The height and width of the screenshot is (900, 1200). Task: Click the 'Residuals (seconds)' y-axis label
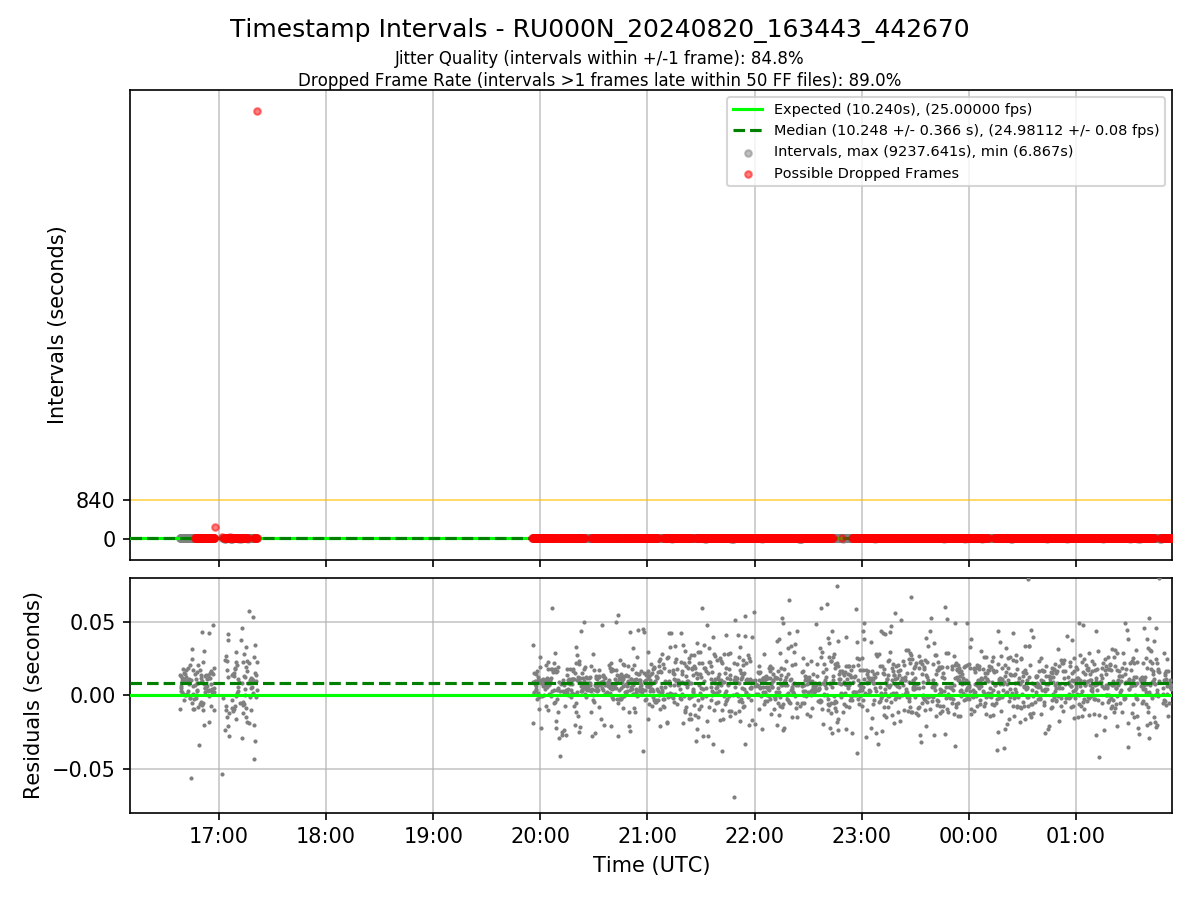click(x=33, y=695)
